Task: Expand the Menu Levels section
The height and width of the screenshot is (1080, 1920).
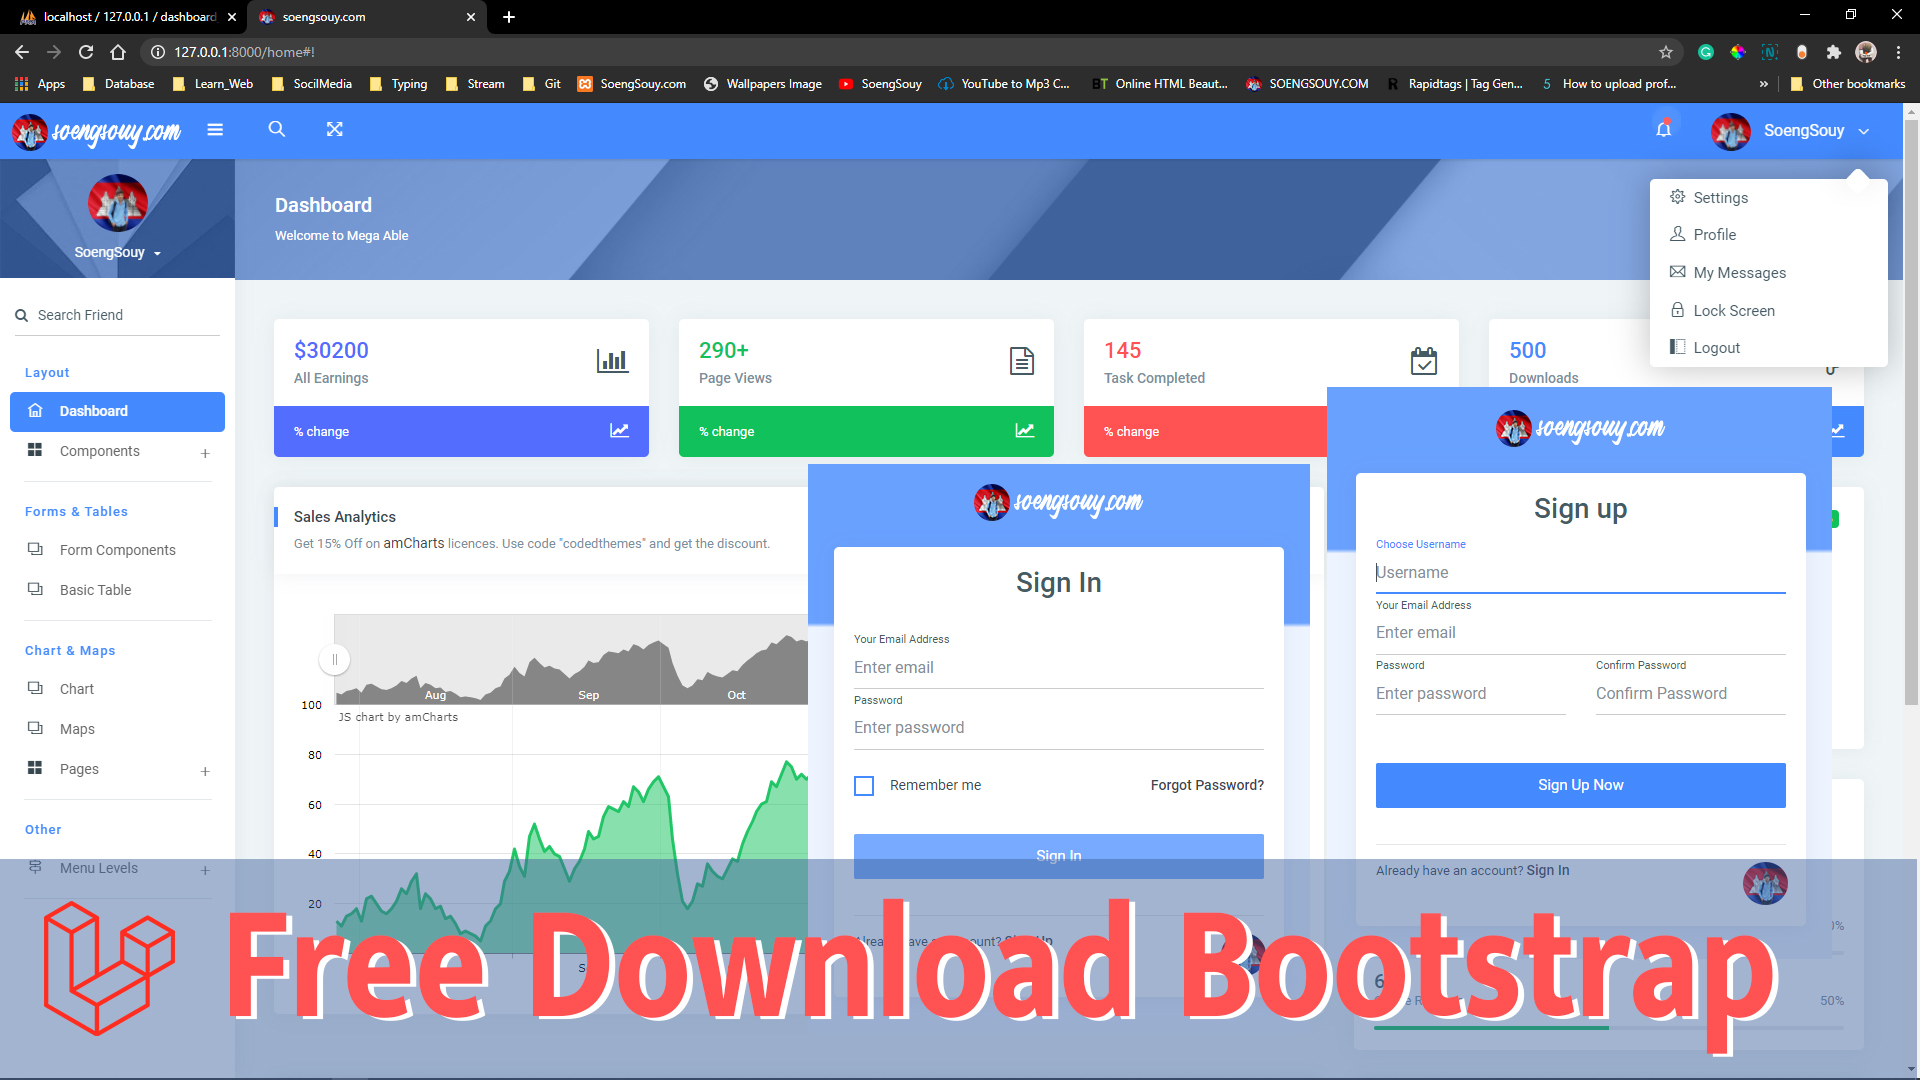Action: (x=100, y=868)
